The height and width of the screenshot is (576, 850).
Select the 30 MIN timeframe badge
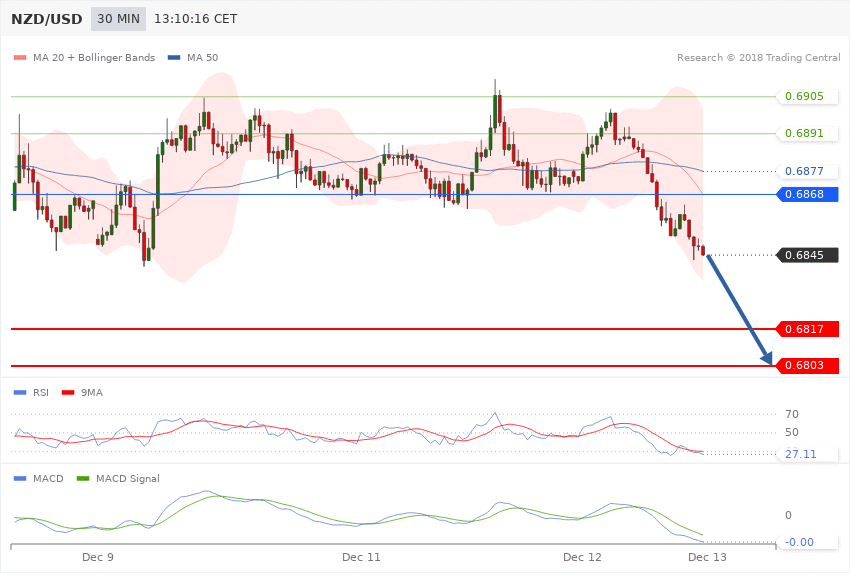pyautogui.click(x=118, y=19)
